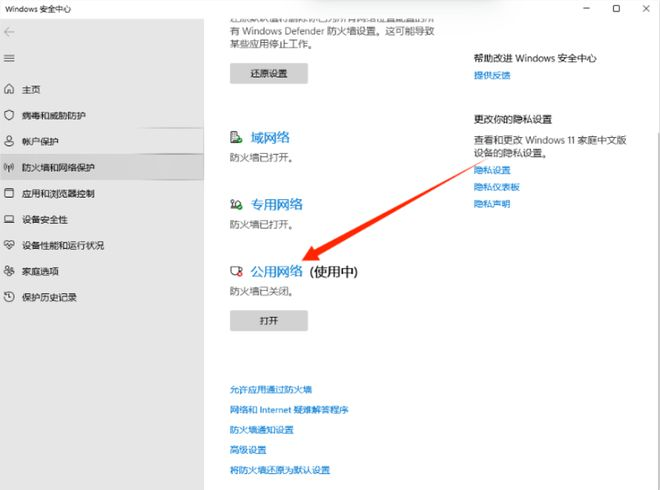Click the 防火墙已关闭 status text
Image resolution: width=660 pixels, height=490 pixels.
(261, 291)
